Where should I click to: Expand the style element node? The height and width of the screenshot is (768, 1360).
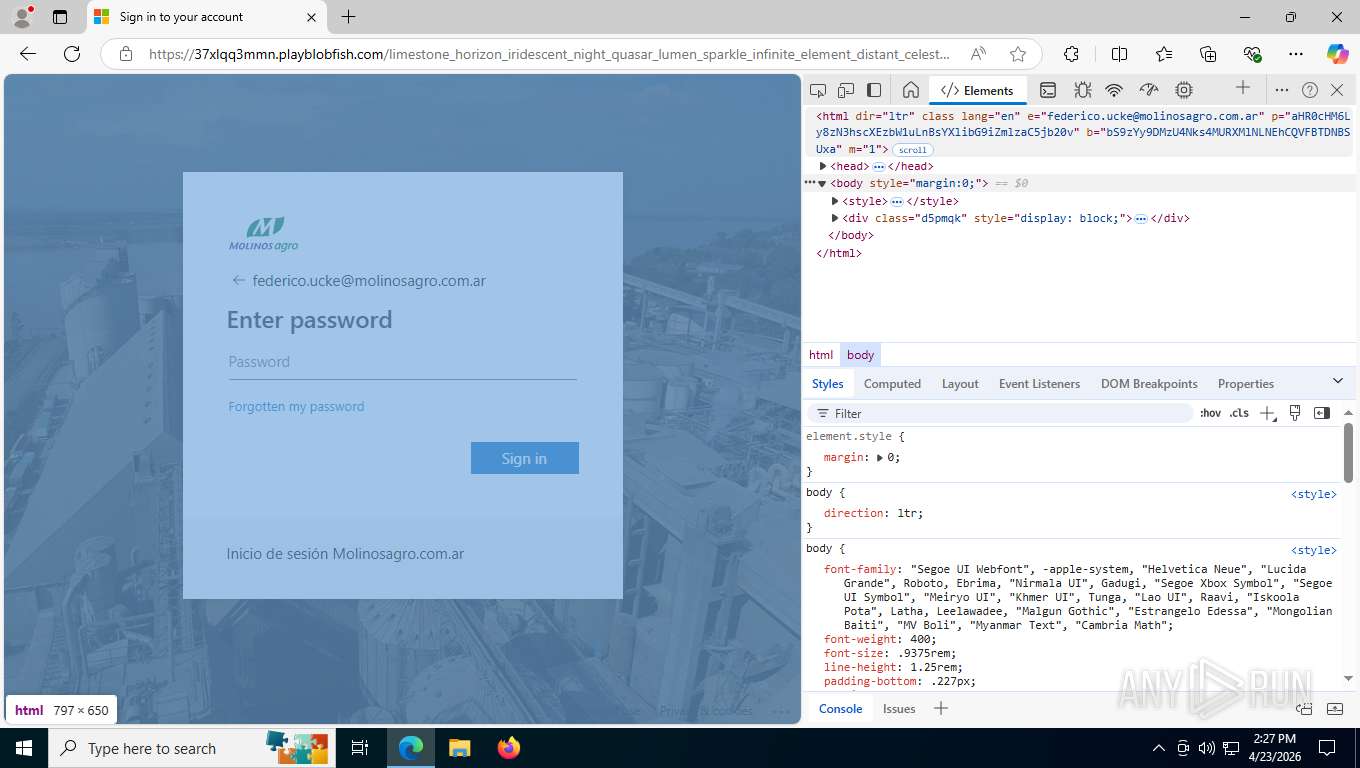point(835,201)
